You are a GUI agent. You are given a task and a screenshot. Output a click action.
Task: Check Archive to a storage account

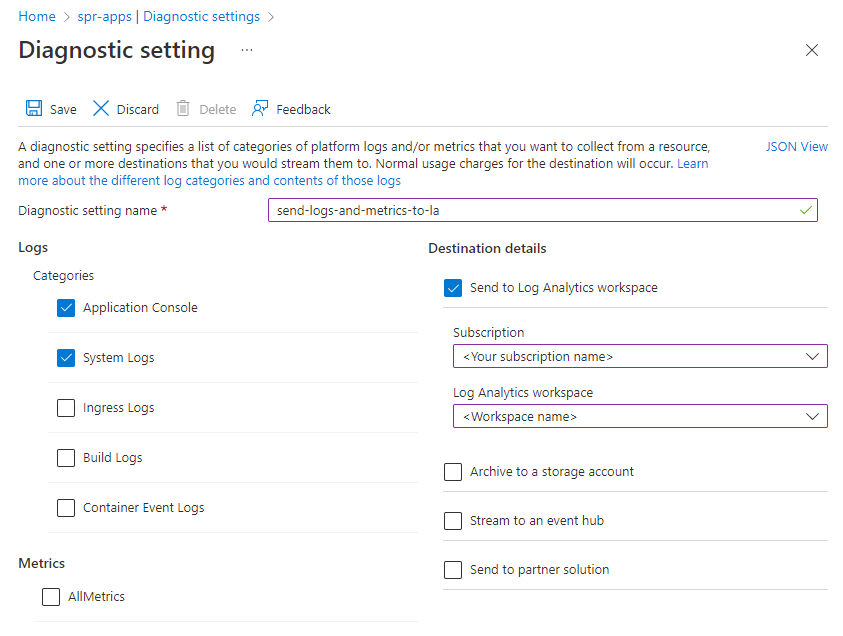pyautogui.click(x=453, y=472)
